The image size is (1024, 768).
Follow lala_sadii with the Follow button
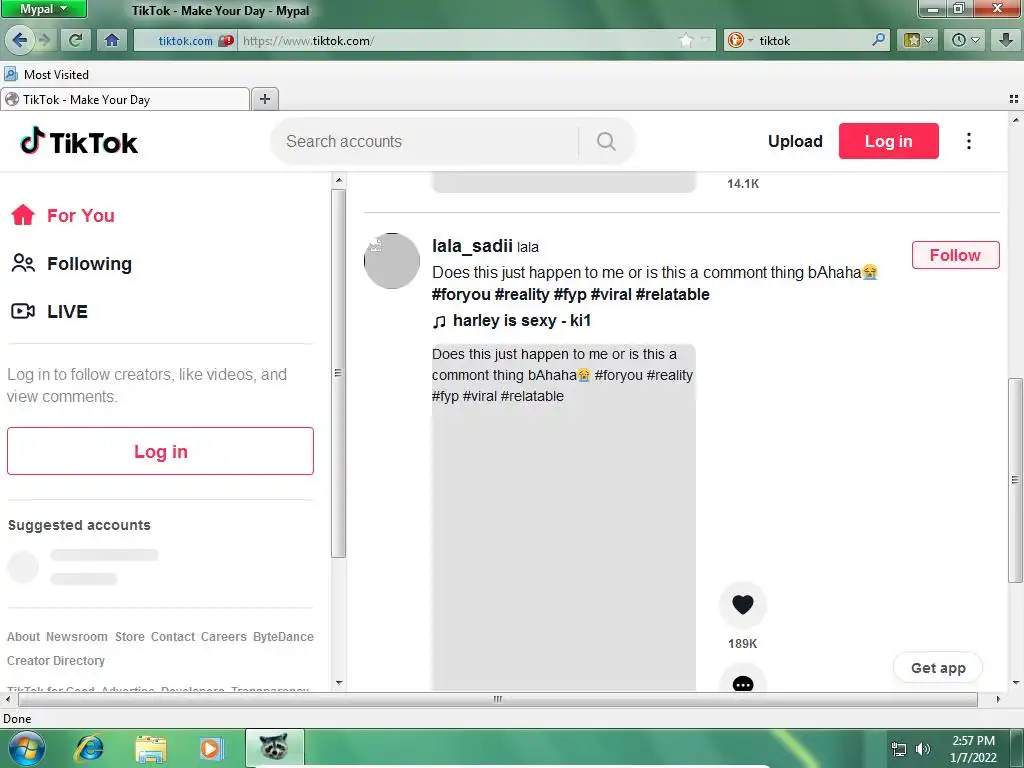955,255
